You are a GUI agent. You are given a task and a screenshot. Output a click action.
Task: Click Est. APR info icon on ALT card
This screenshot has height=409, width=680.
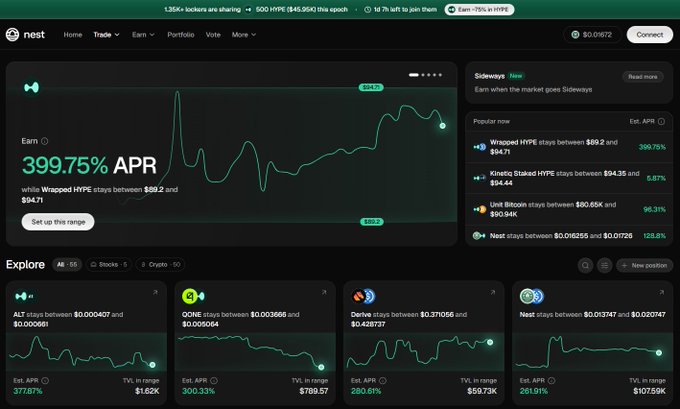click(x=45, y=380)
